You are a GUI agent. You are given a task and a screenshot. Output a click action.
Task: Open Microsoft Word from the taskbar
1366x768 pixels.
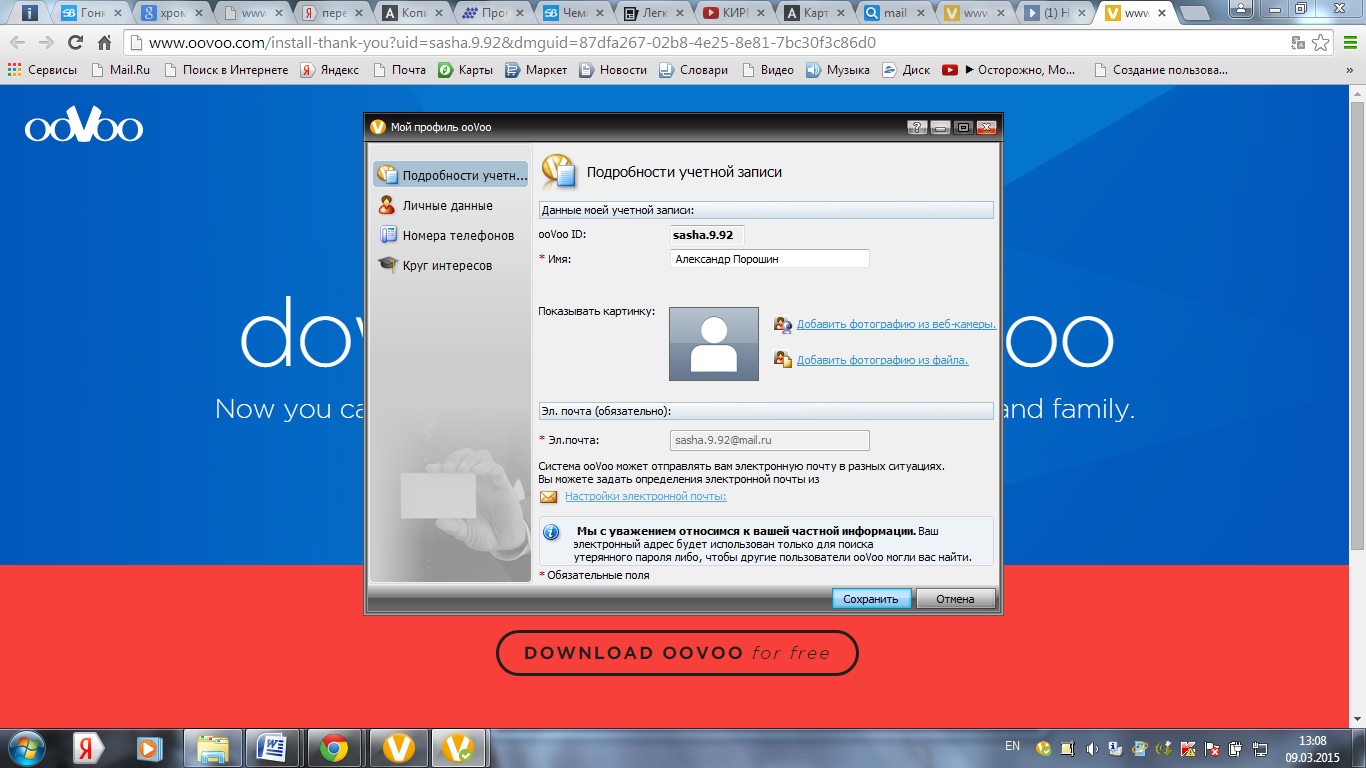pyautogui.click(x=272, y=748)
